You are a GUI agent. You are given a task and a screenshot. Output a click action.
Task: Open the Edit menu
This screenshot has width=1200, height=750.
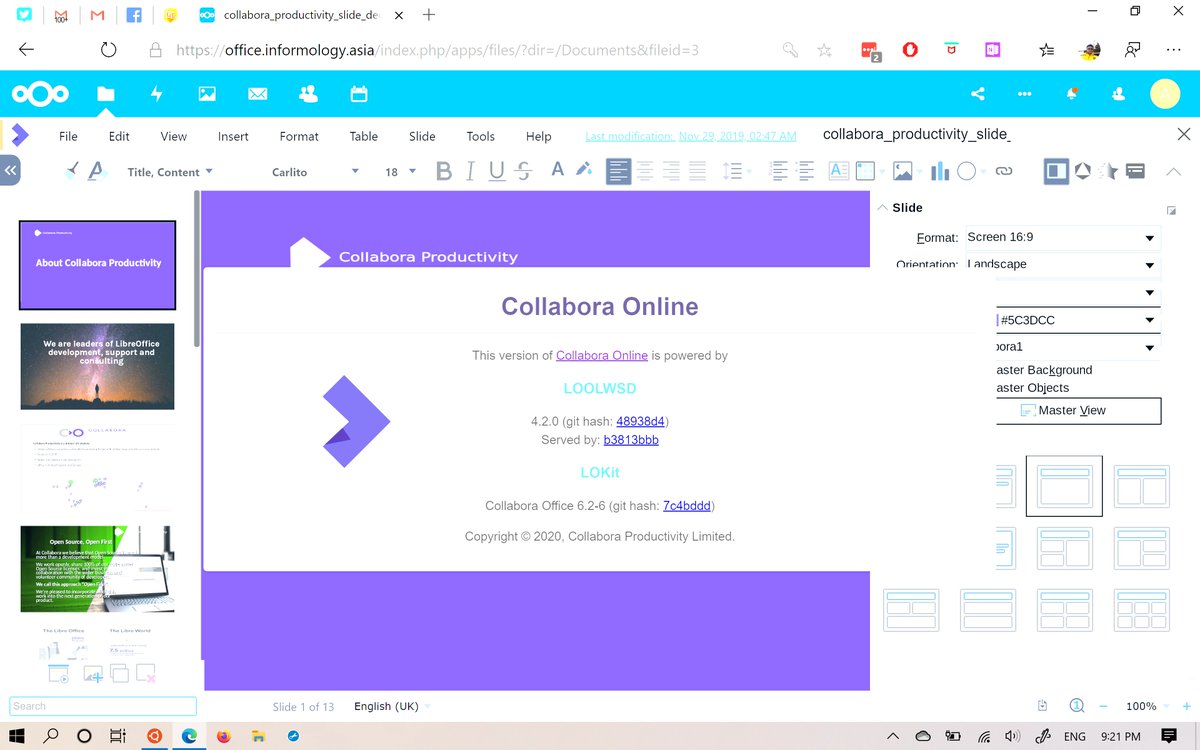click(119, 136)
